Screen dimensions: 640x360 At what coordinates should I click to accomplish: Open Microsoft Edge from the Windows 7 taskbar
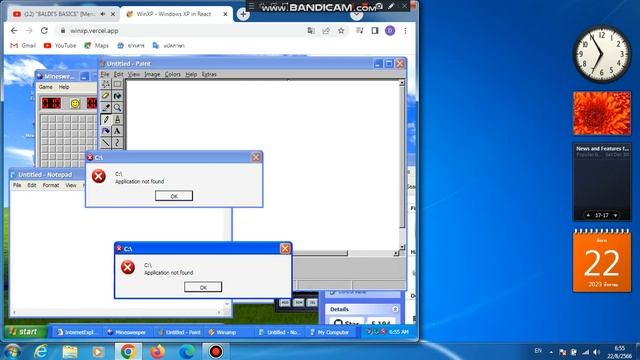pyautogui.click(x=187, y=351)
